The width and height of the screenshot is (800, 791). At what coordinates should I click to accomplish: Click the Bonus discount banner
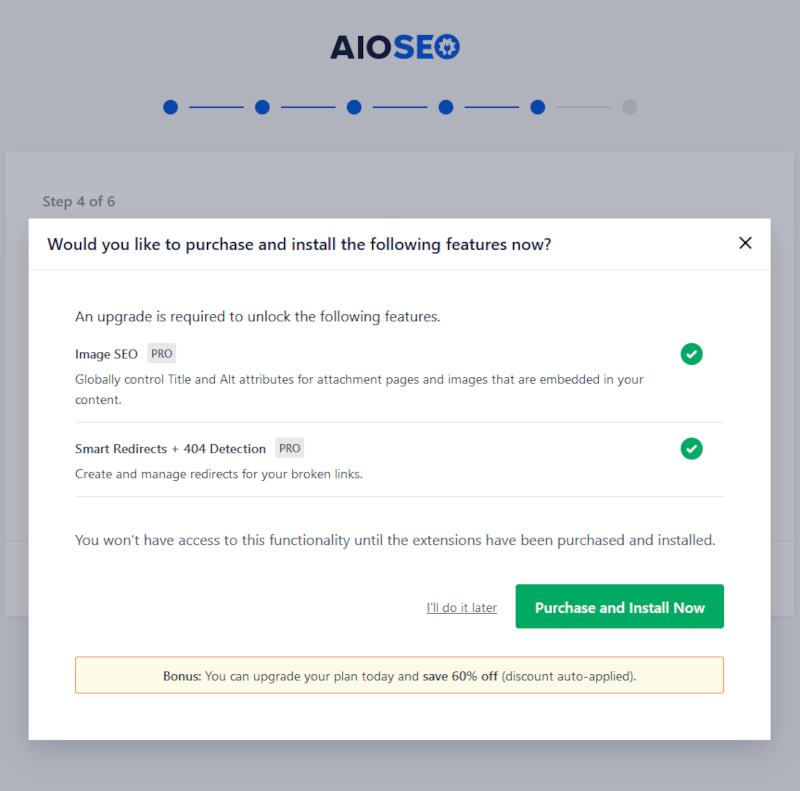click(x=399, y=675)
